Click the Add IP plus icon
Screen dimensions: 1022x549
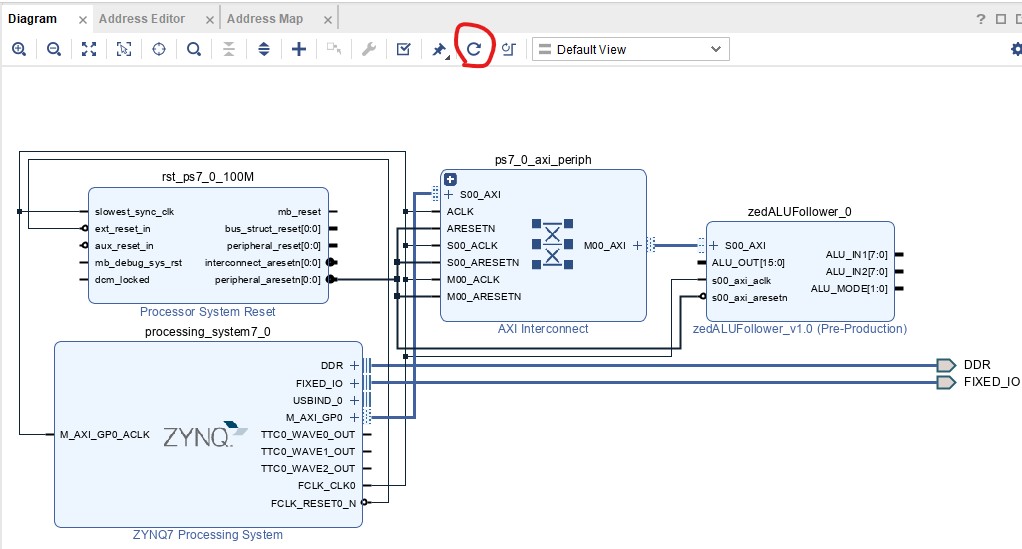click(x=298, y=49)
